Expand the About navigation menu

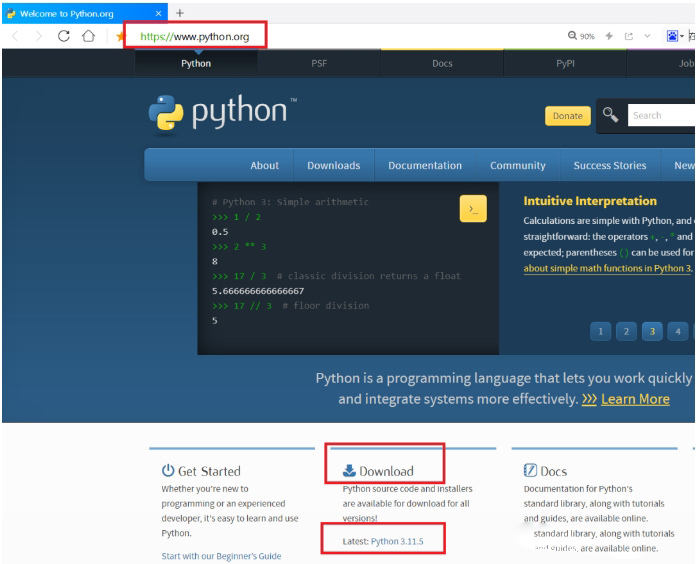(264, 165)
